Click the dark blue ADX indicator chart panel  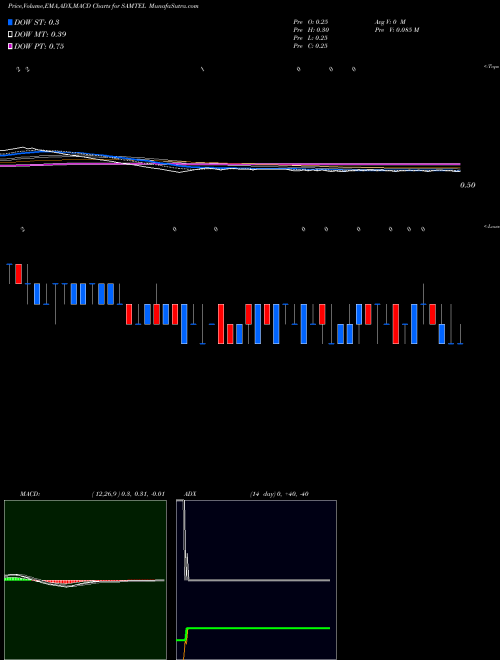256,580
